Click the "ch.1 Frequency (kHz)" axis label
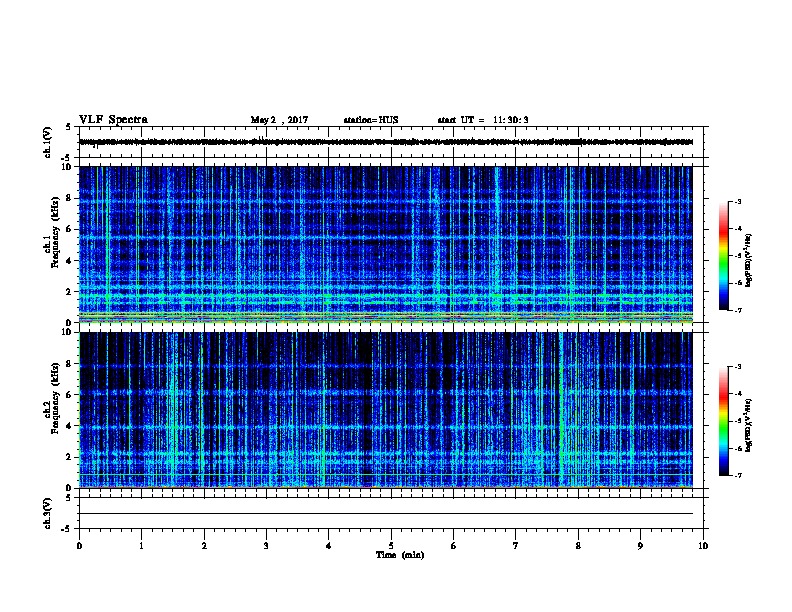The height and width of the screenshot is (612, 792). coord(51,233)
